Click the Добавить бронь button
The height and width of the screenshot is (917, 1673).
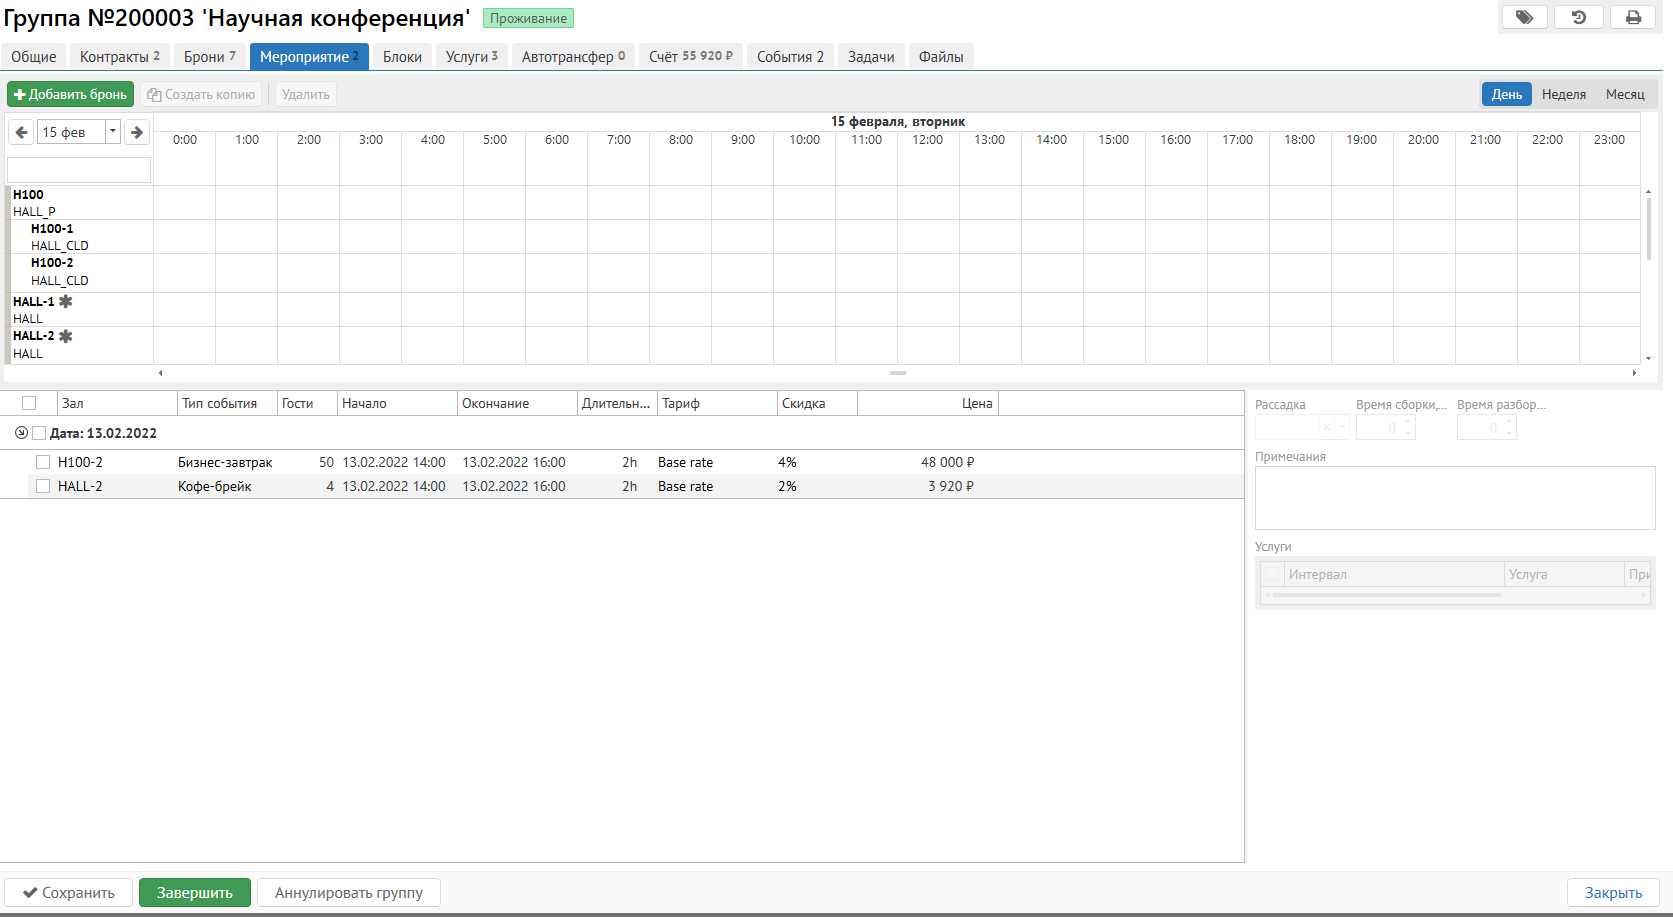tap(70, 94)
